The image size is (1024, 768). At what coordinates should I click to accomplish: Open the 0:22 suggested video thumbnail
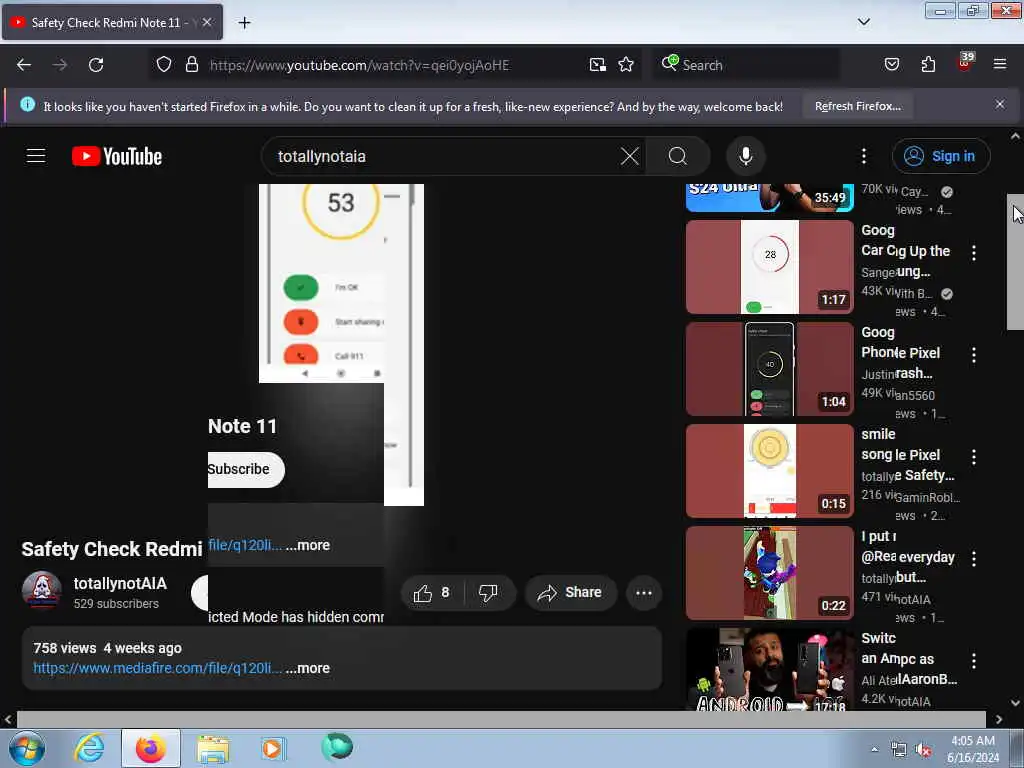pos(769,573)
